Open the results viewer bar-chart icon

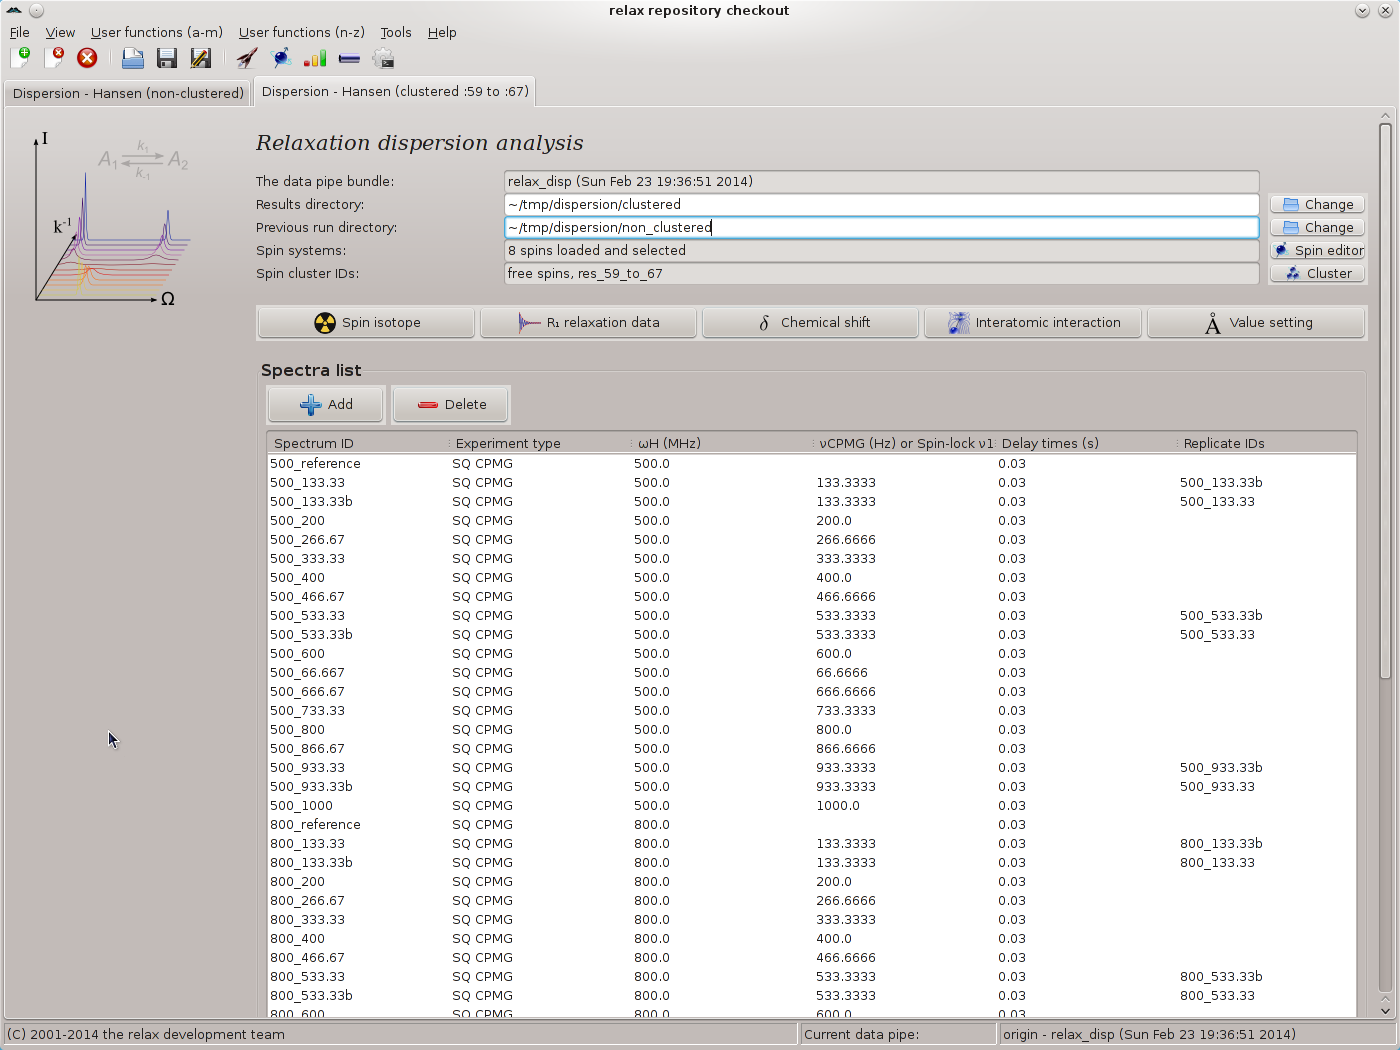pyautogui.click(x=315, y=58)
